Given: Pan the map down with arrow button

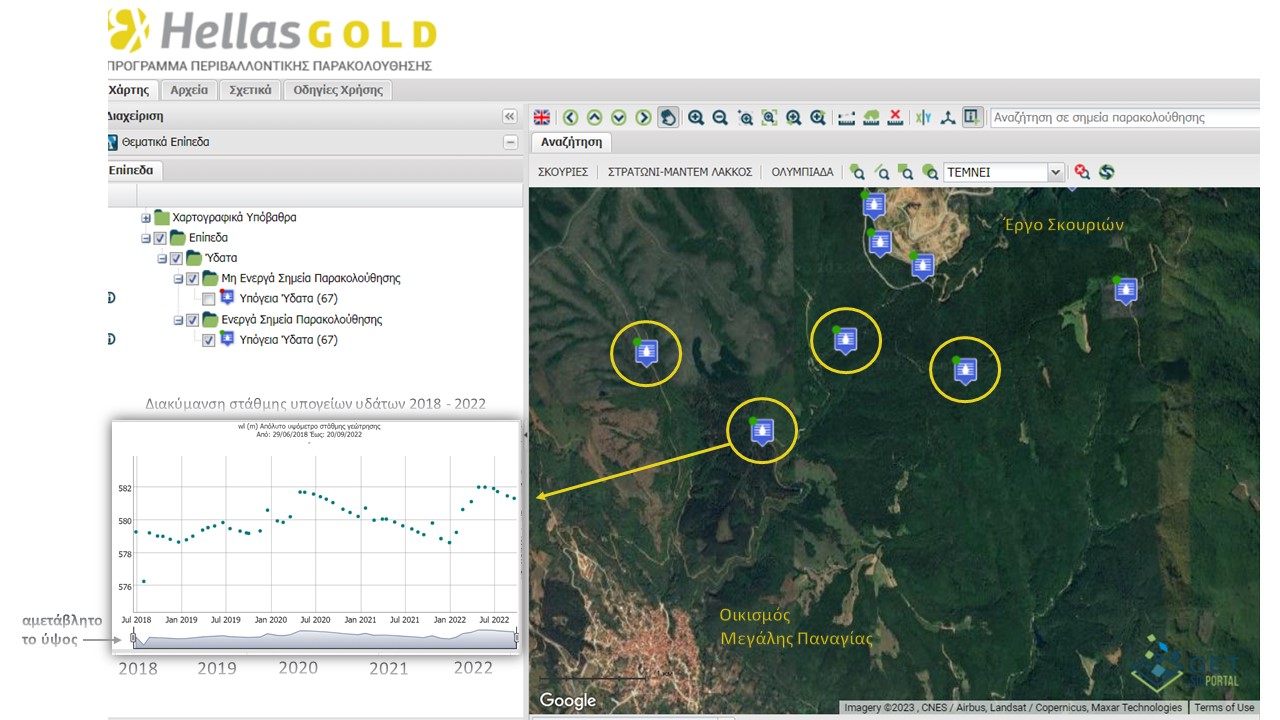Looking at the screenshot, I should coord(619,117).
